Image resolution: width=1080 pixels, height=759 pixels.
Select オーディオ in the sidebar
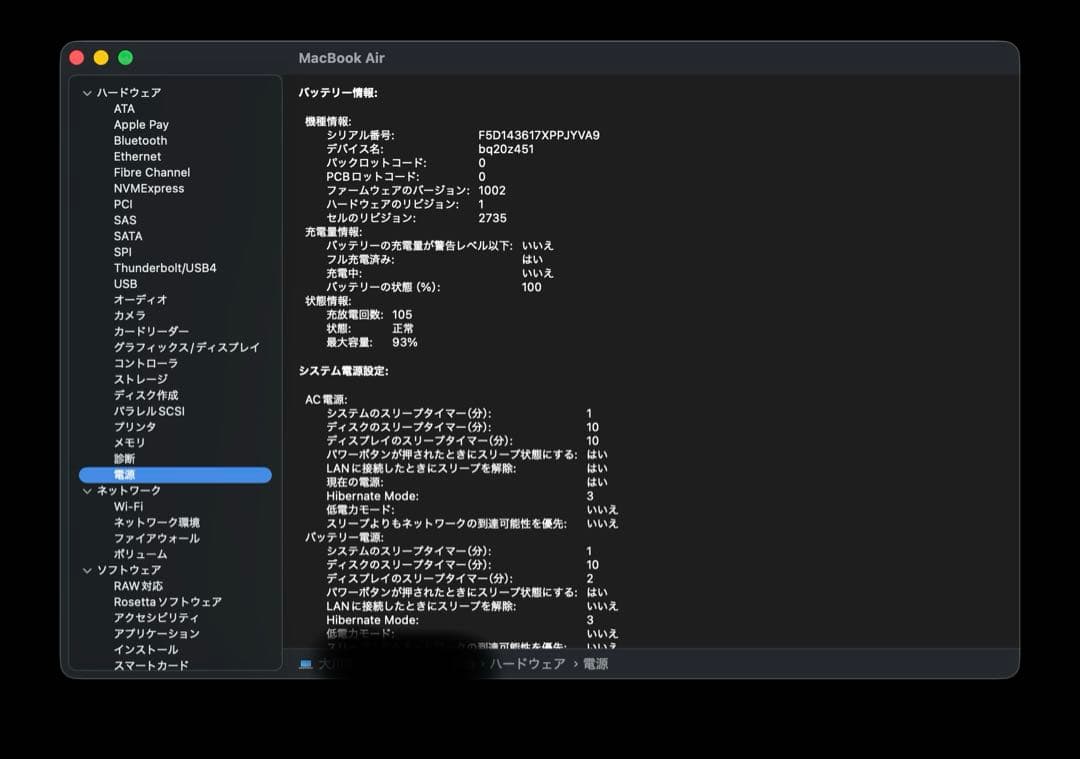pos(141,300)
